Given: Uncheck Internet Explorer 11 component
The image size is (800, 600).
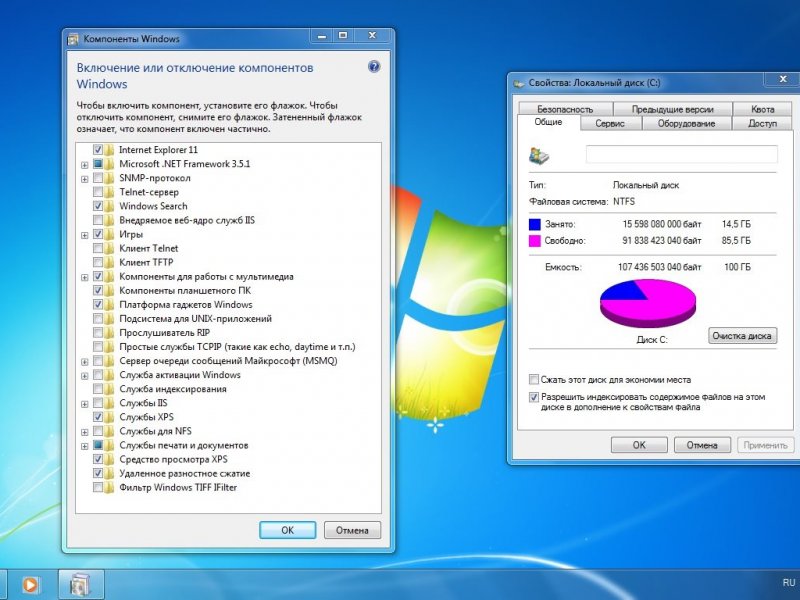Looking at the screenshot, I should (x=98, y=150).
